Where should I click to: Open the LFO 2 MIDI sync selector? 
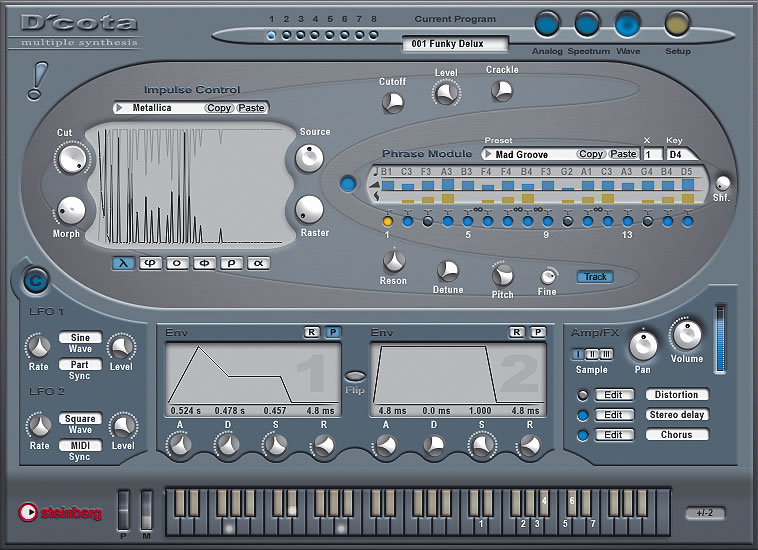pos(80,445)
